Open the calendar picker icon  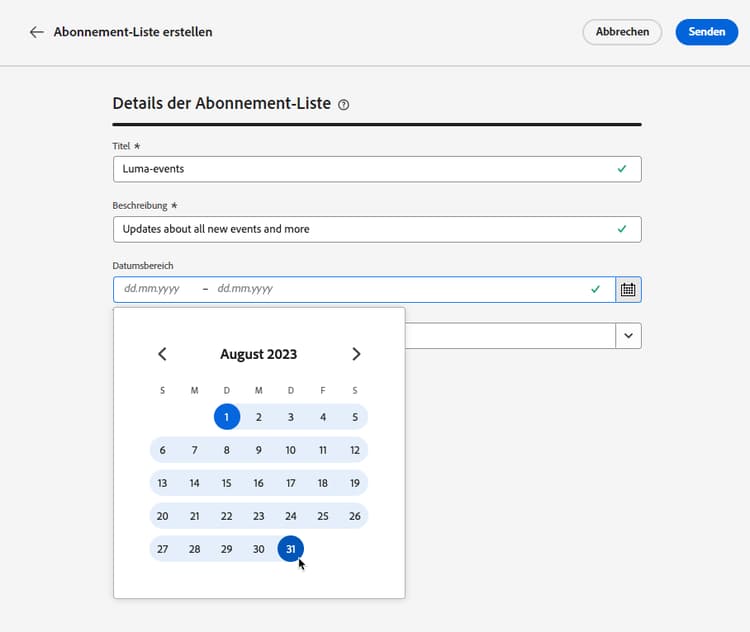coord(628,289)
